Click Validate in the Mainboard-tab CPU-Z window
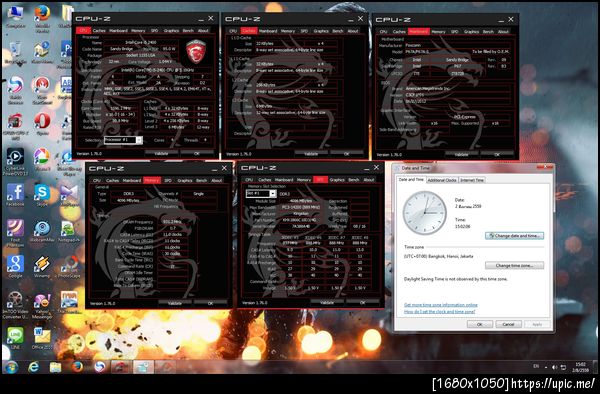Viewport: 600px width, 394px height. pyautogui.click(x=461, y=155)
